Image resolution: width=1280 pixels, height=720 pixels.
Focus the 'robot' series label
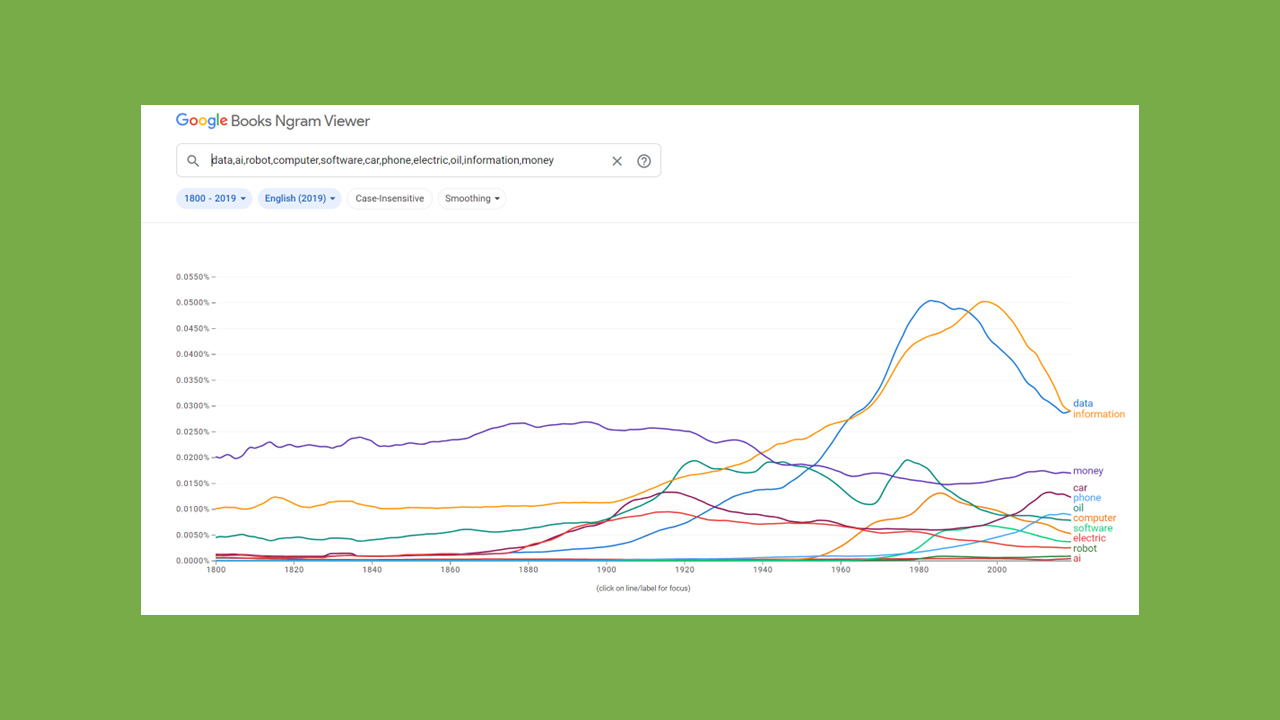point(1084,548)
